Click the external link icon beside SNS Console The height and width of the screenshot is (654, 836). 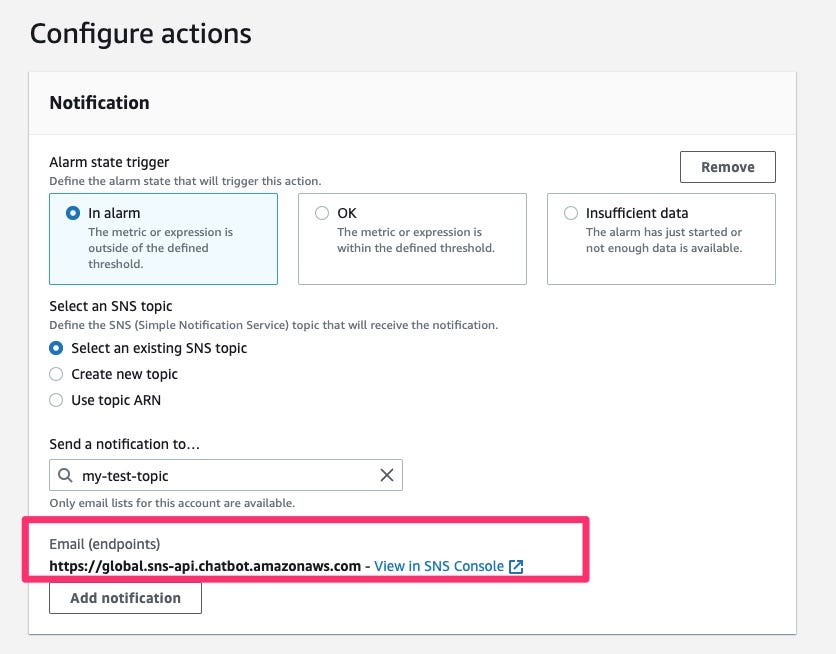click(x=516, y=566)
